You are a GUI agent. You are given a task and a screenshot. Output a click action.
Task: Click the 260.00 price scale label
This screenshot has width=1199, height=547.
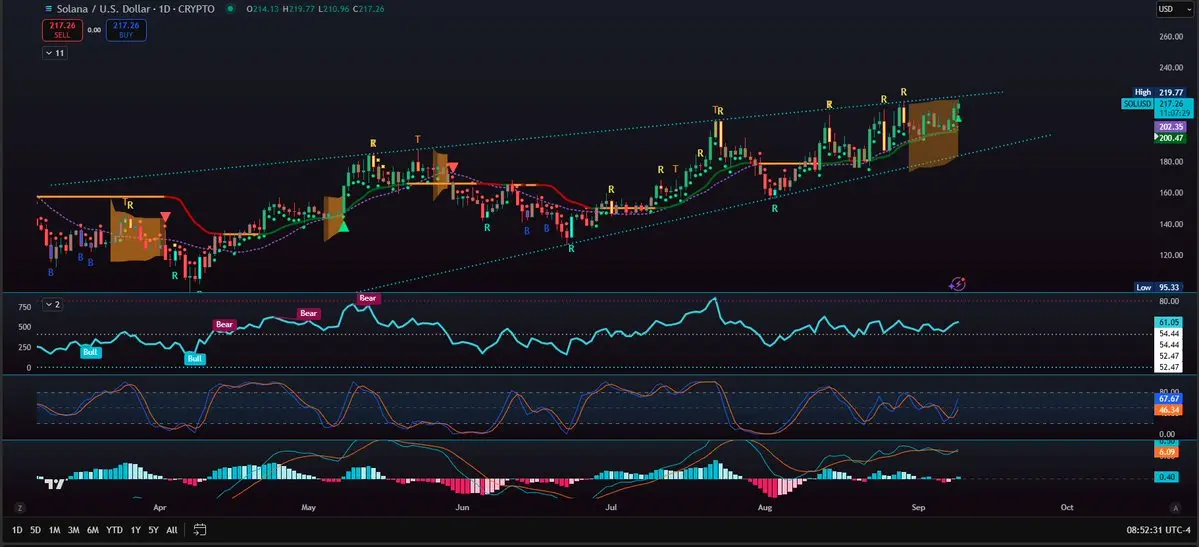(1170, 37)
